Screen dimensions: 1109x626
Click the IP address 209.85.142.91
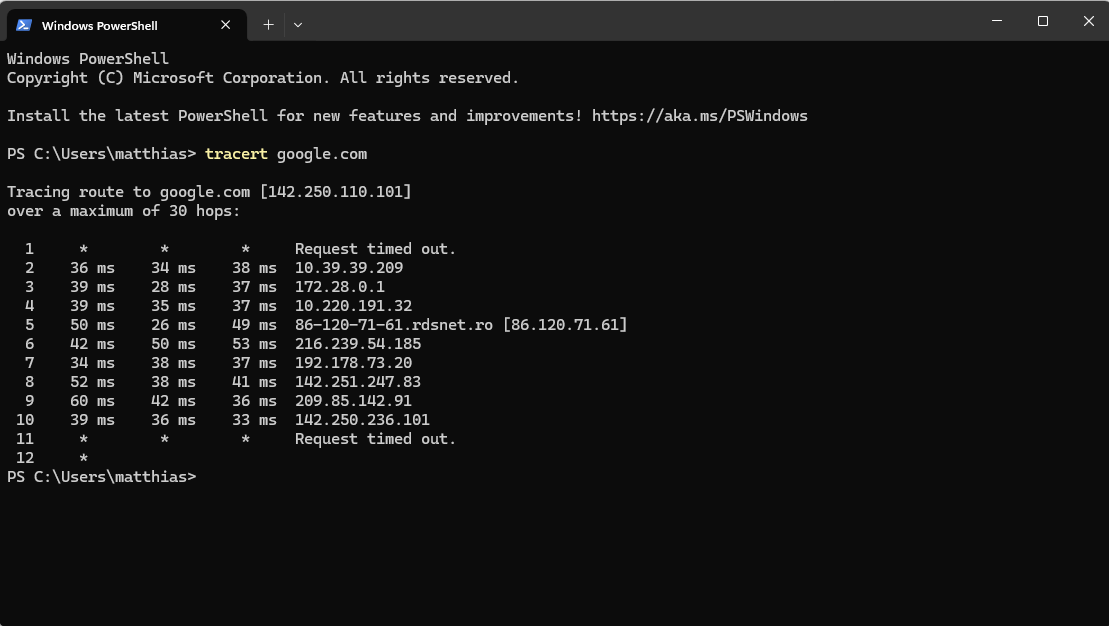[353, 401]
